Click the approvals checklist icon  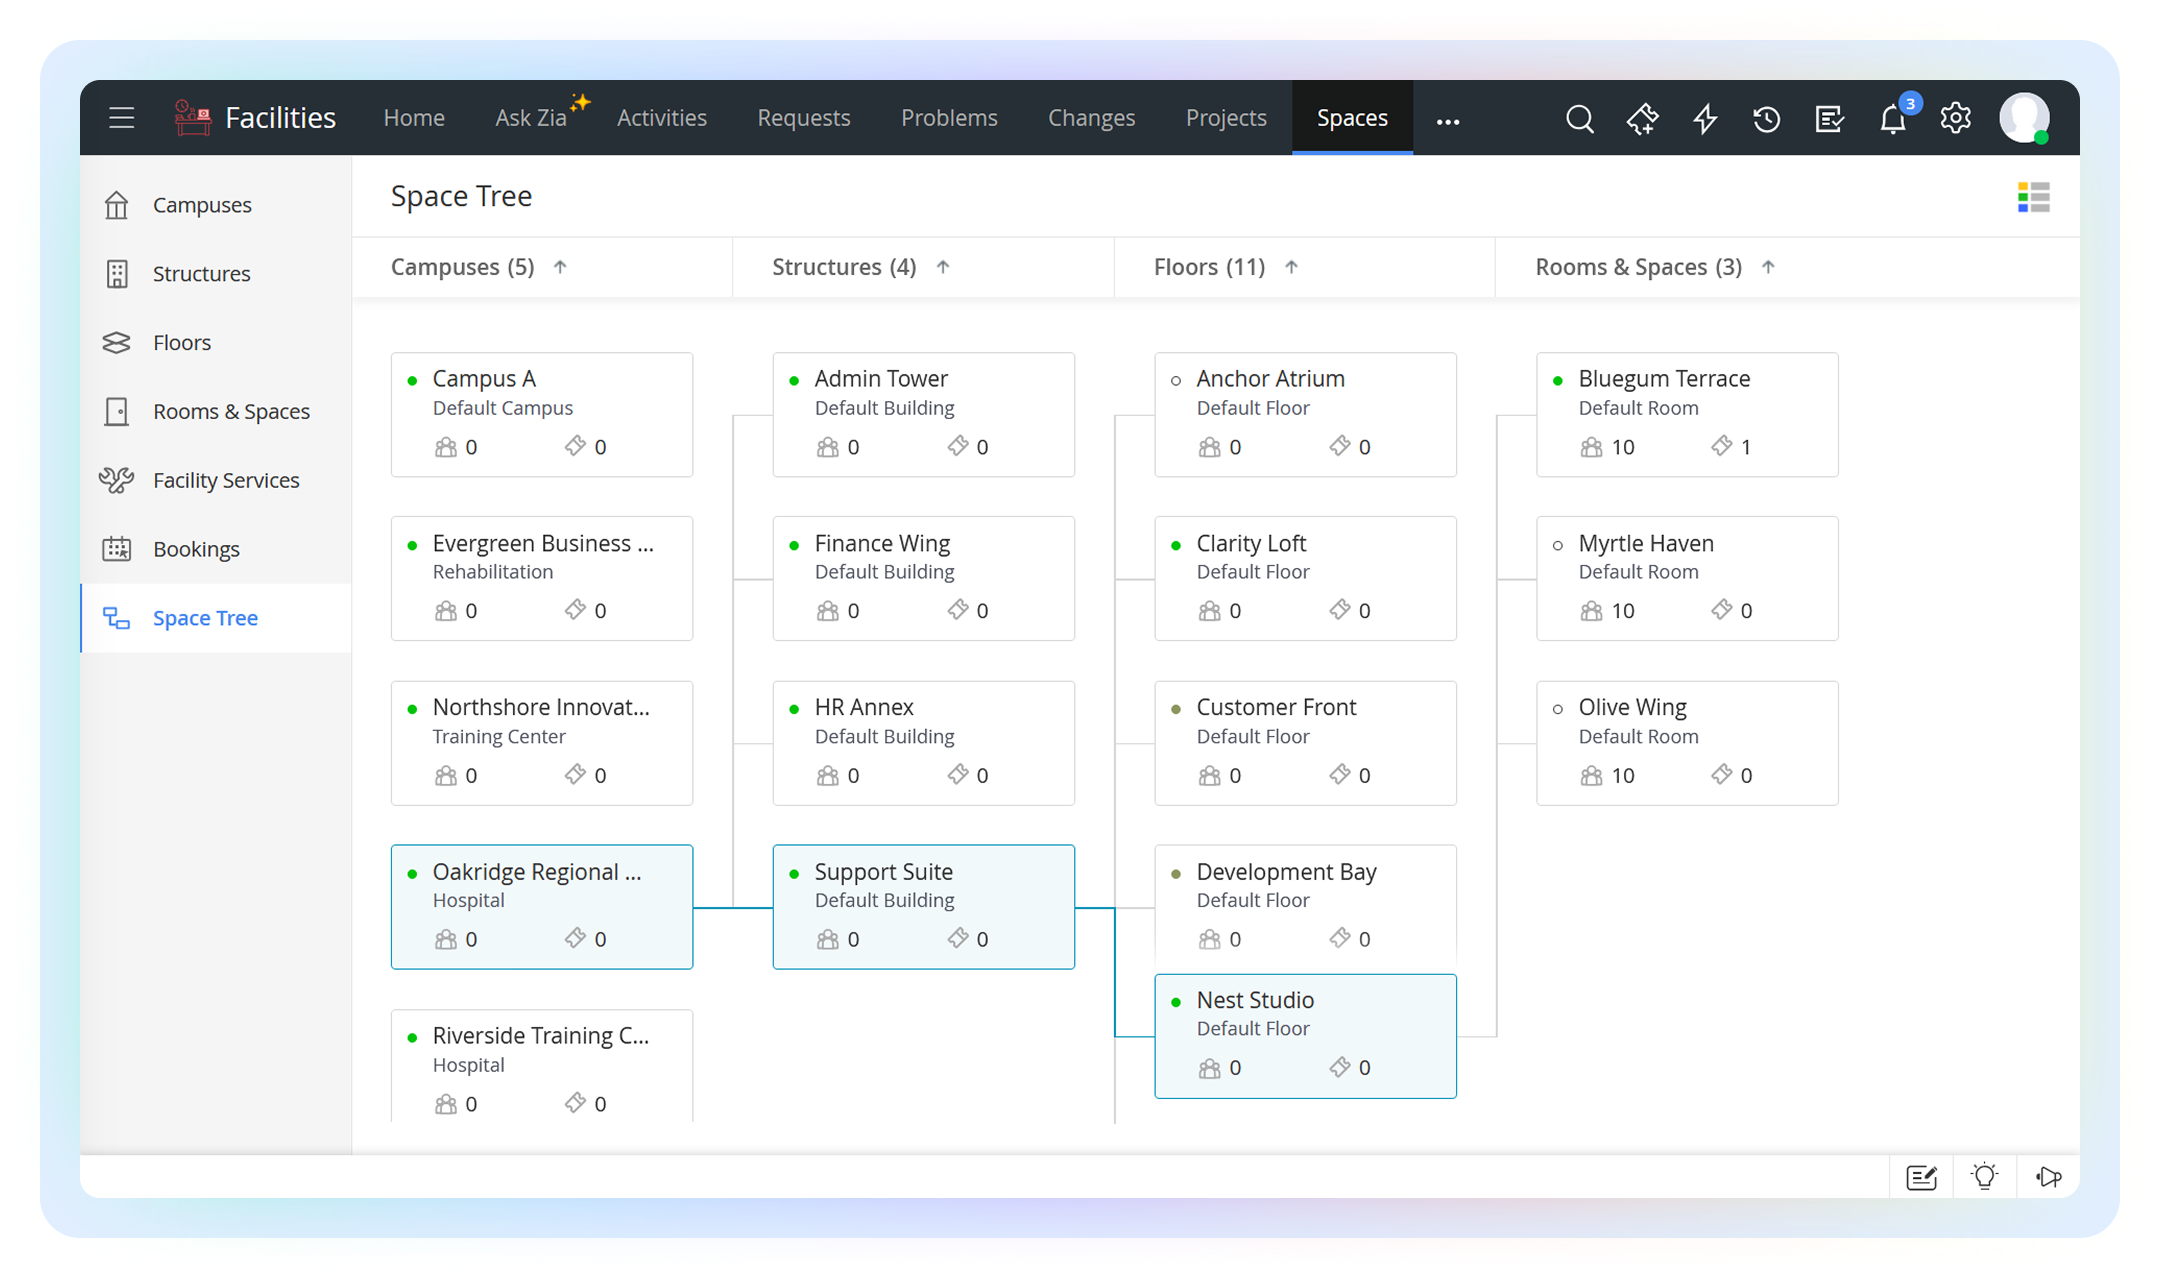tap(1829, 118)
